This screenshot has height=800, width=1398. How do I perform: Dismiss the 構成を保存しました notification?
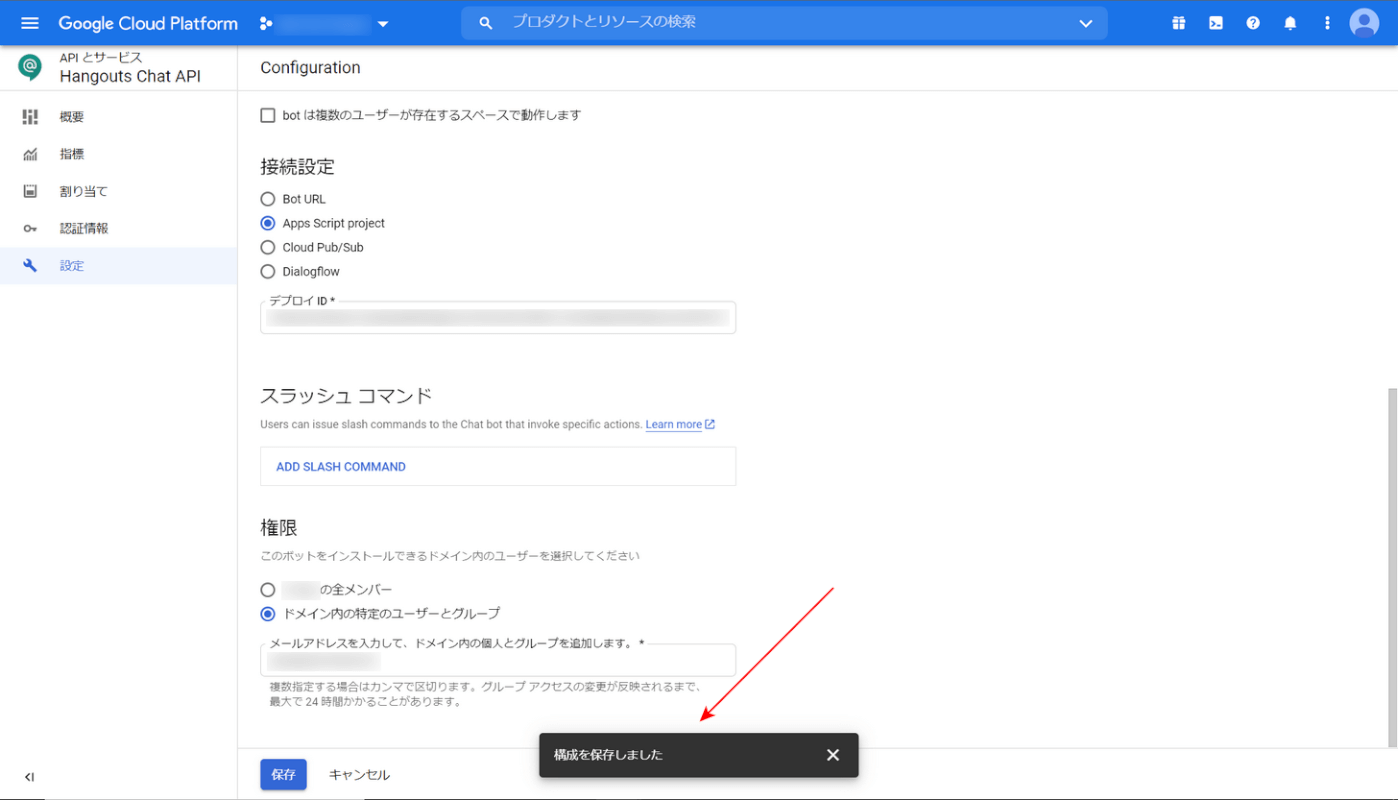(833, 755)
